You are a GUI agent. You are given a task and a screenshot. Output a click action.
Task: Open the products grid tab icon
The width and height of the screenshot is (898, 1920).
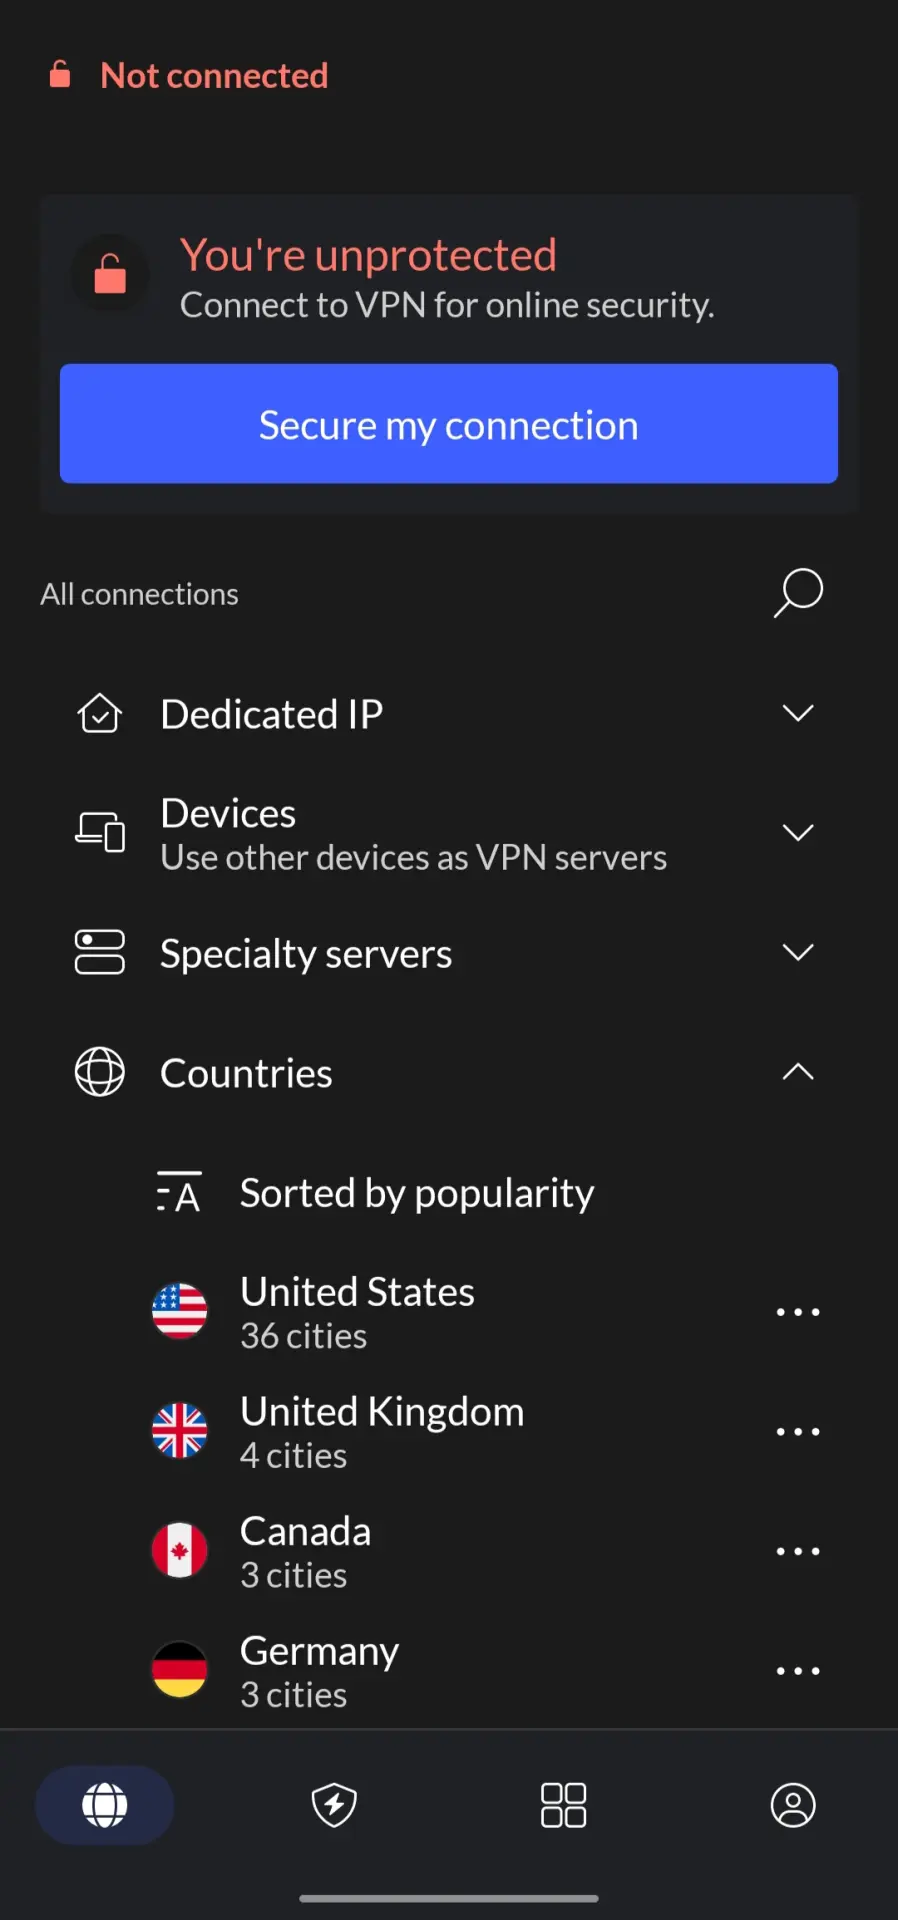(x=563, y=1805)
